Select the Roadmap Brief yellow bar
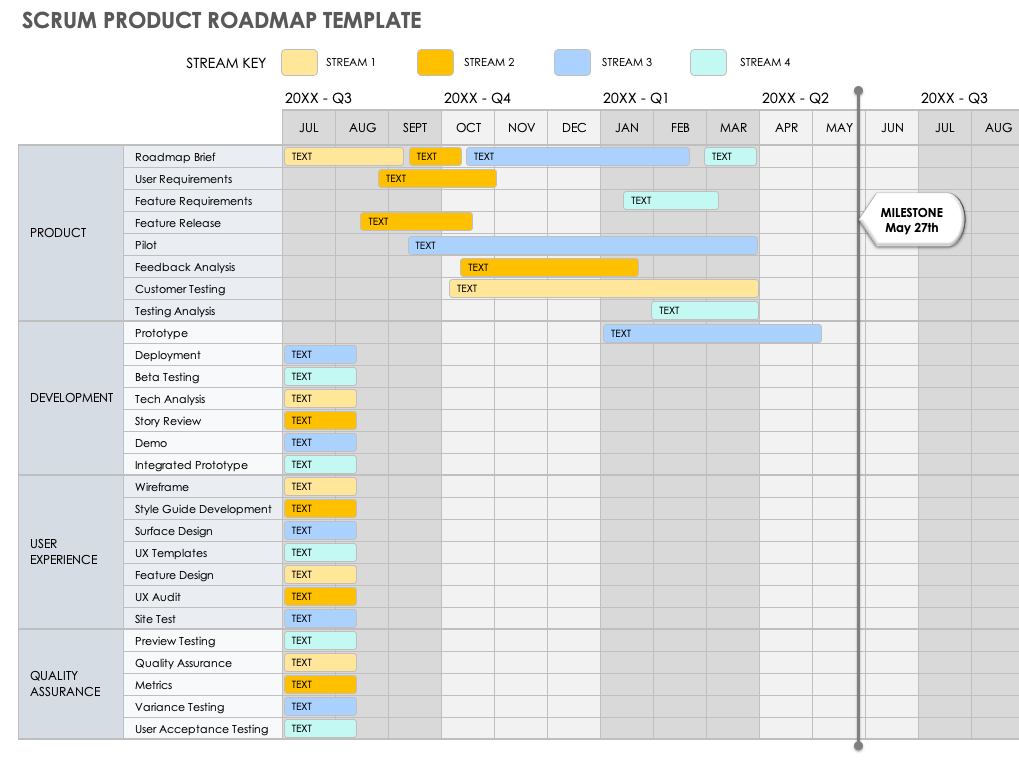Viewport: 1019px width, 773px height. click(344, 156)
